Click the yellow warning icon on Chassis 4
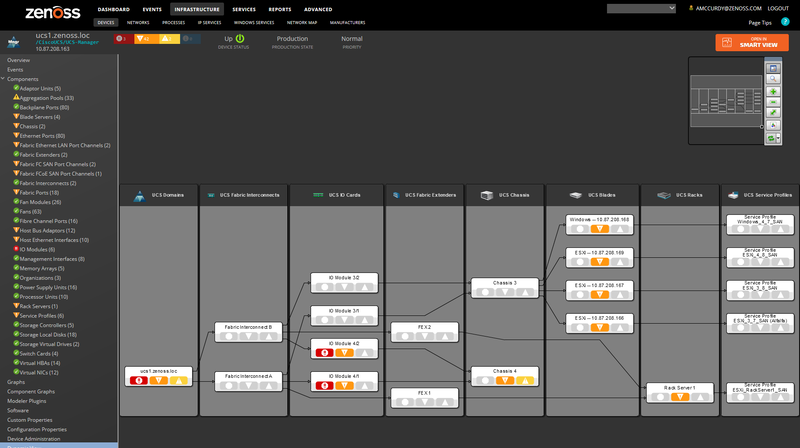800x448 pixels. click(524, 380)
